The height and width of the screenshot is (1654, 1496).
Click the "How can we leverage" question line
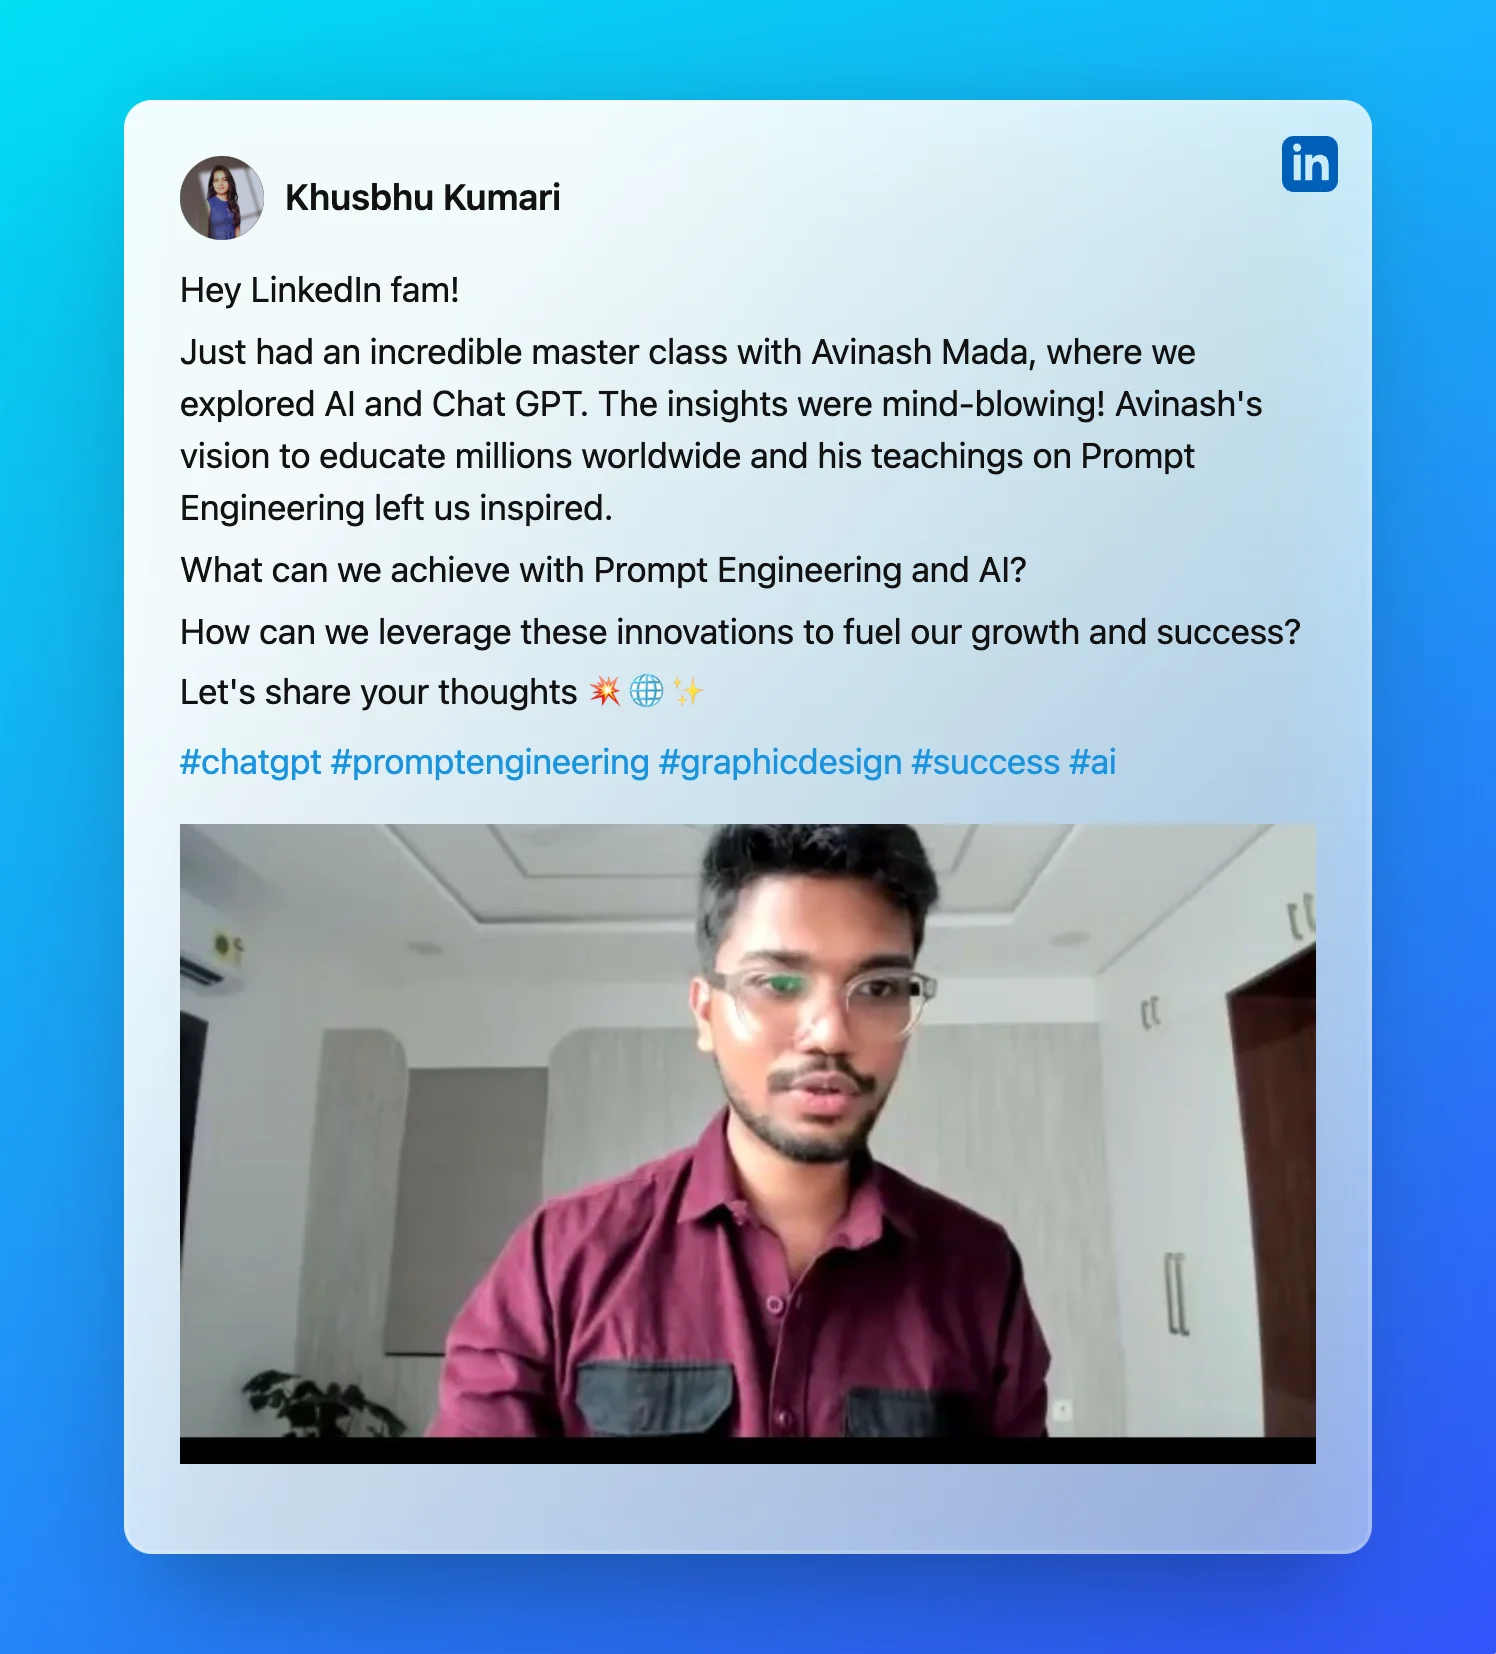(x=740, y=632)
